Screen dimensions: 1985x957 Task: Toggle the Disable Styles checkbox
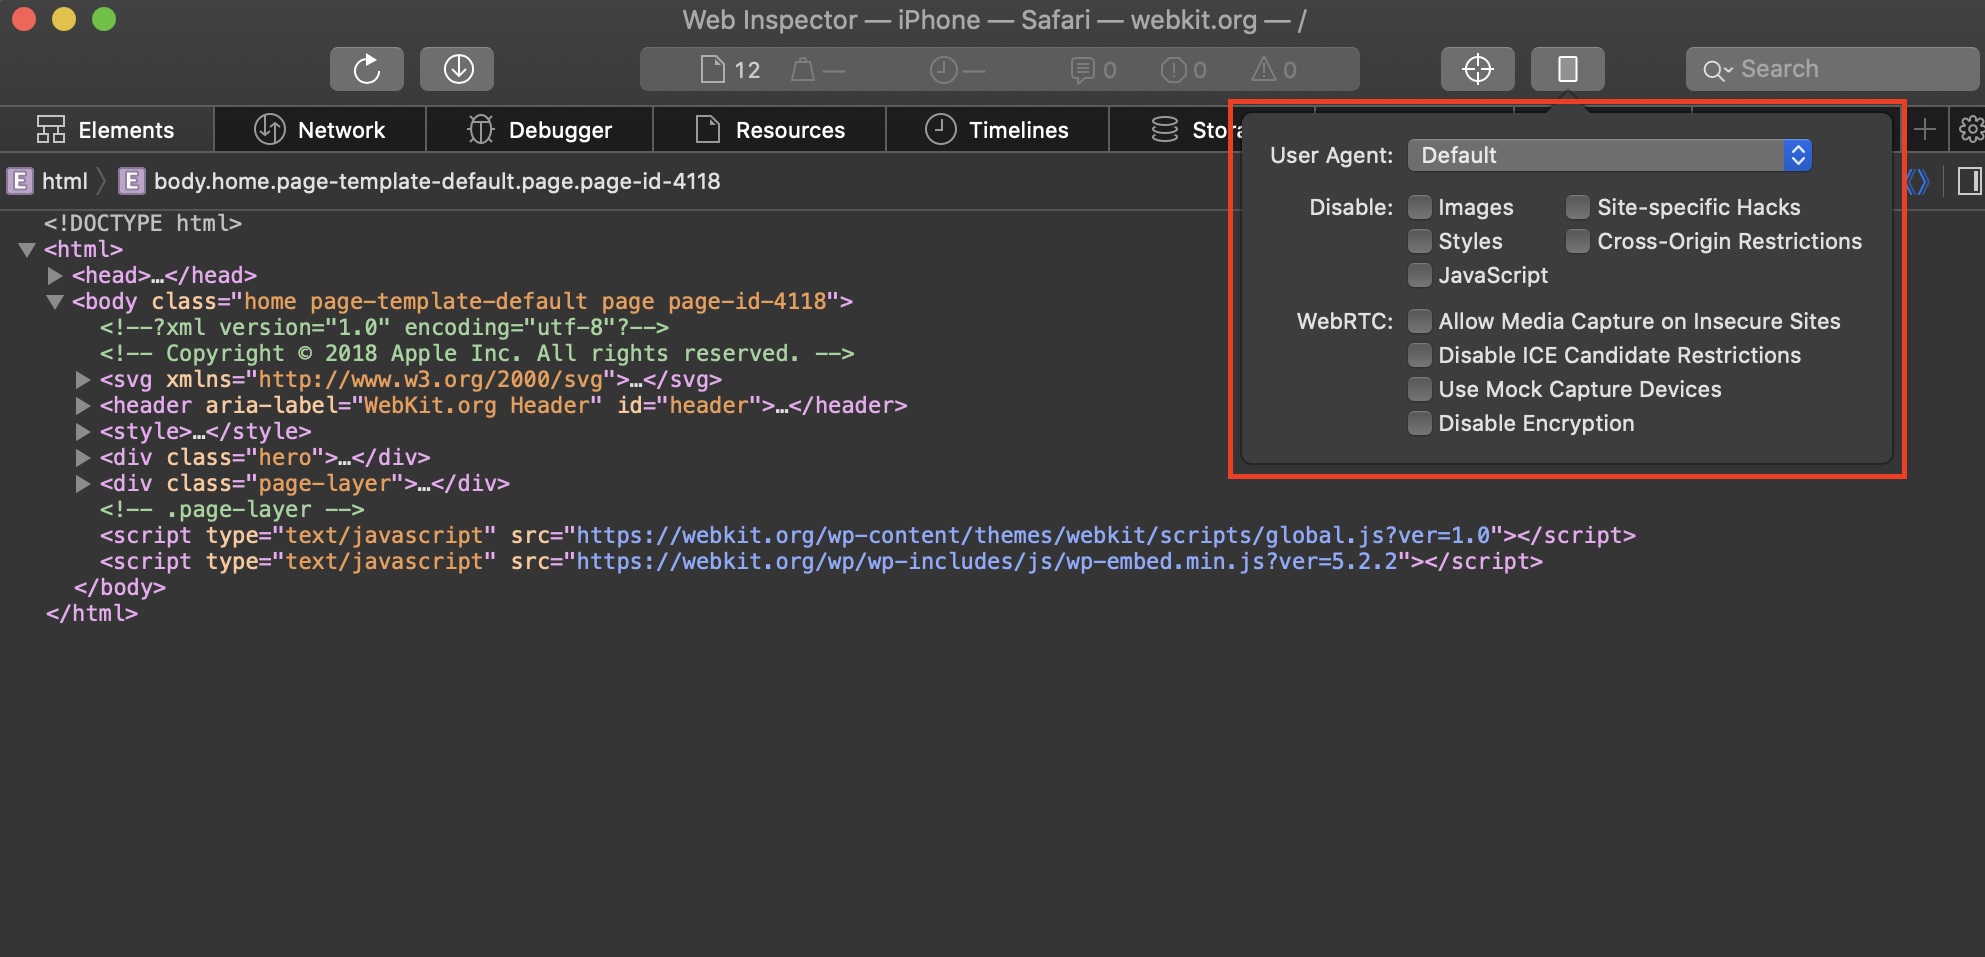(x=1419, y=241)
